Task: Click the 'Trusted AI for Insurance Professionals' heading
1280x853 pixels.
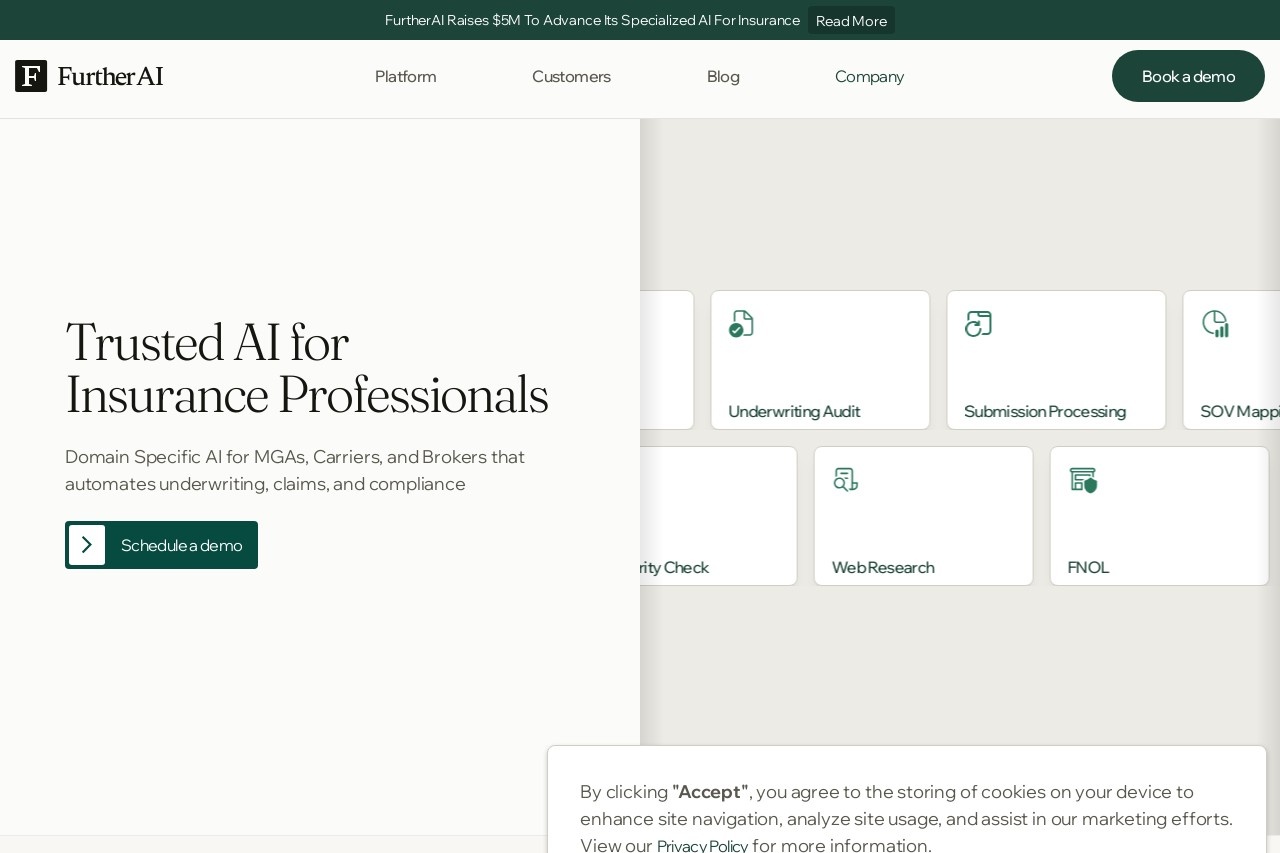Action: click(x=307, y=369)
